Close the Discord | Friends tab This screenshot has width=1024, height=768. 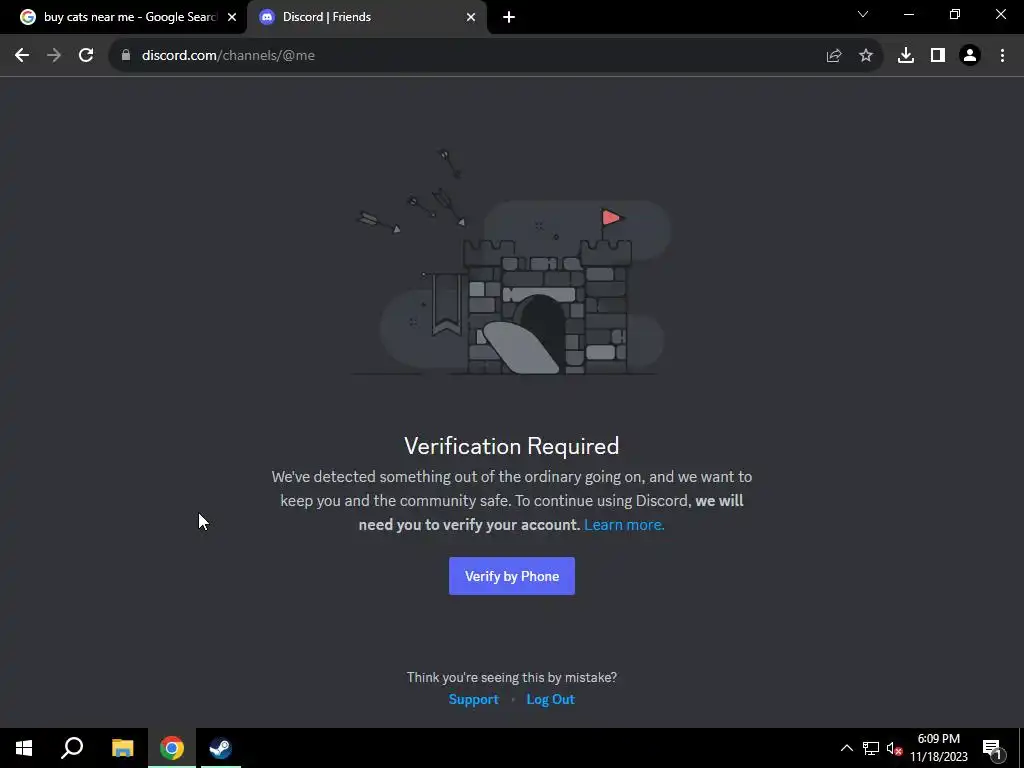pos(471,17)
